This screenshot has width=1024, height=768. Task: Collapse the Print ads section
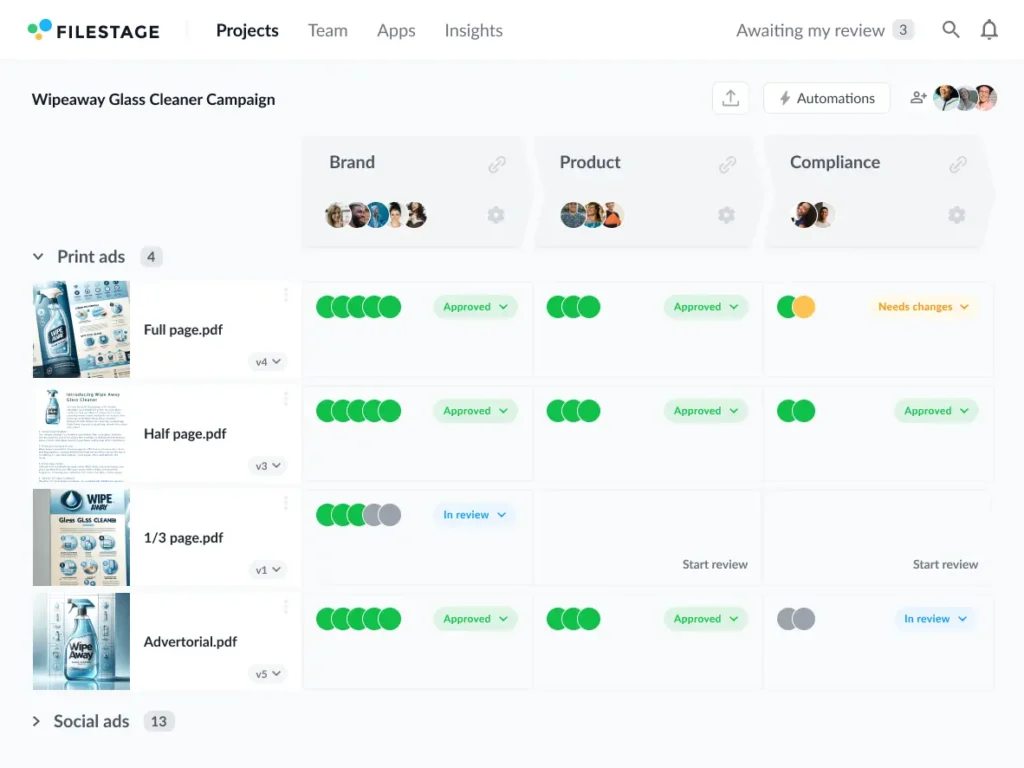pos(38,257)
